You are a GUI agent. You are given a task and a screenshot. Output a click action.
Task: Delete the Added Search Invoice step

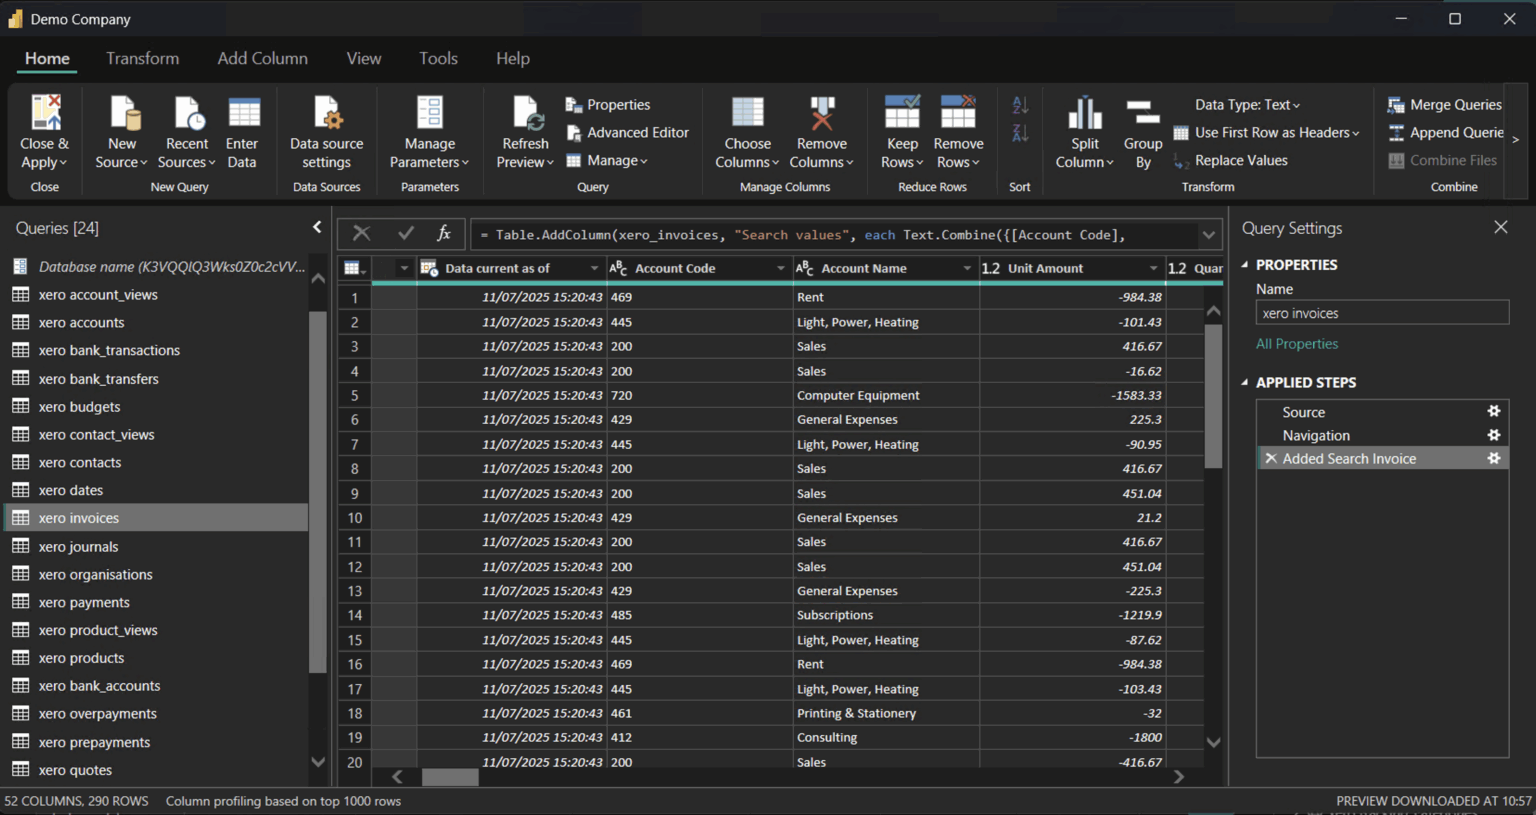click(x=1270, y=458)
